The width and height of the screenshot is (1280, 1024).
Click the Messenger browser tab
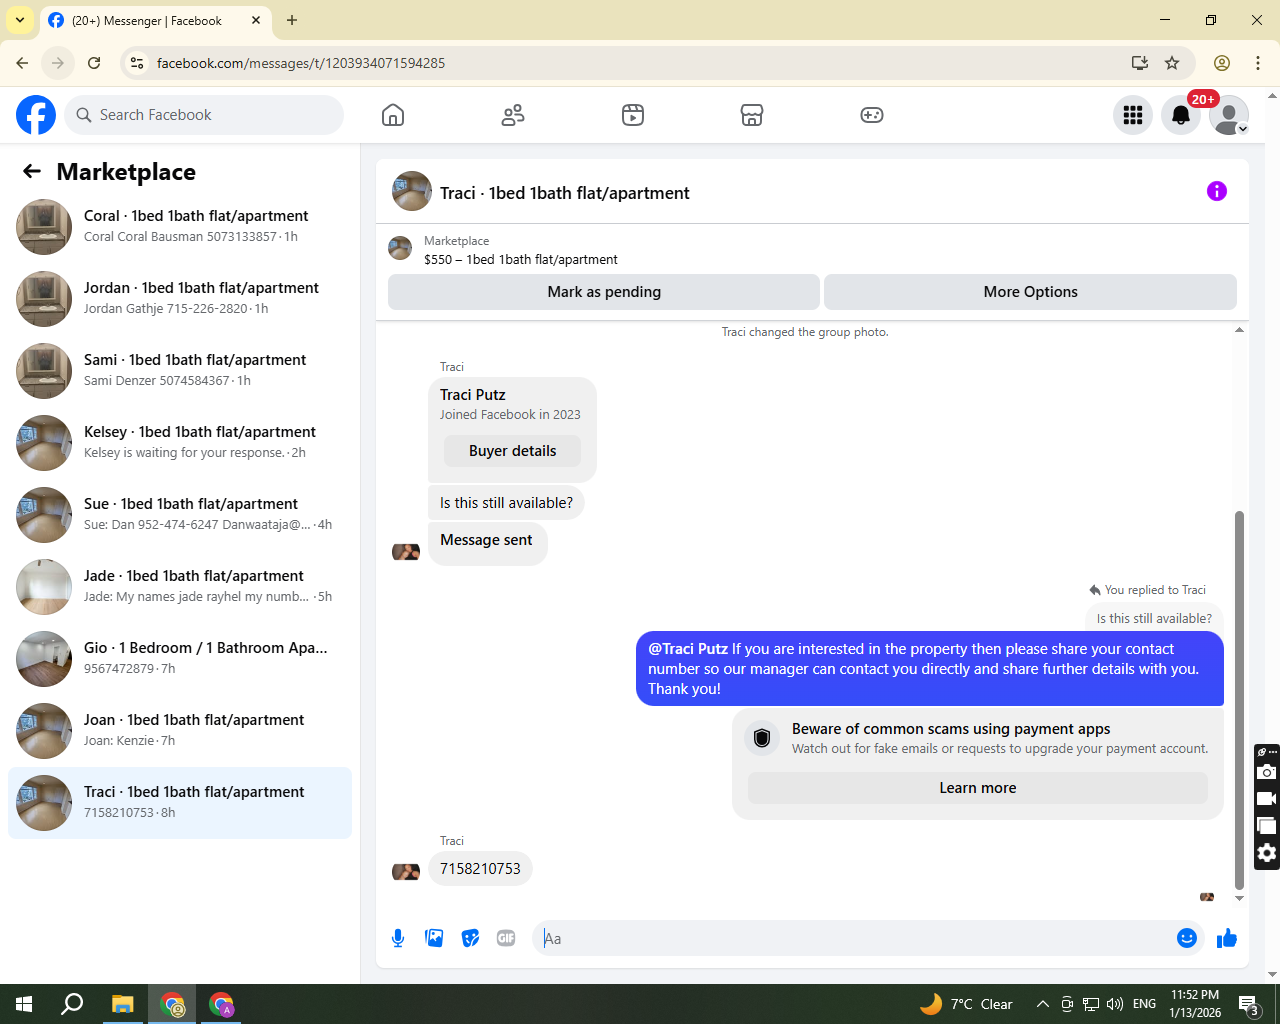point(155,20)
